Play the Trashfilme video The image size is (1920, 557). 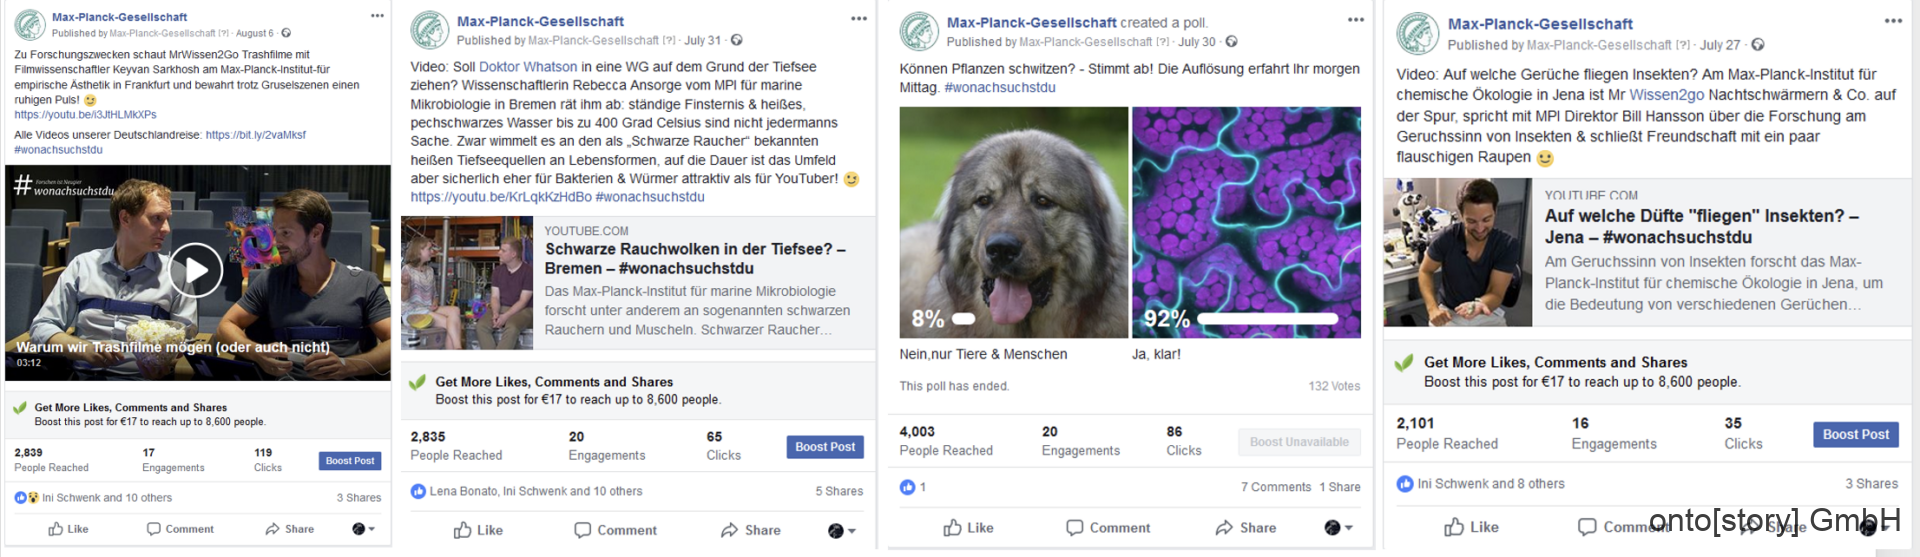pyautogui.click(x=195, y=270)
